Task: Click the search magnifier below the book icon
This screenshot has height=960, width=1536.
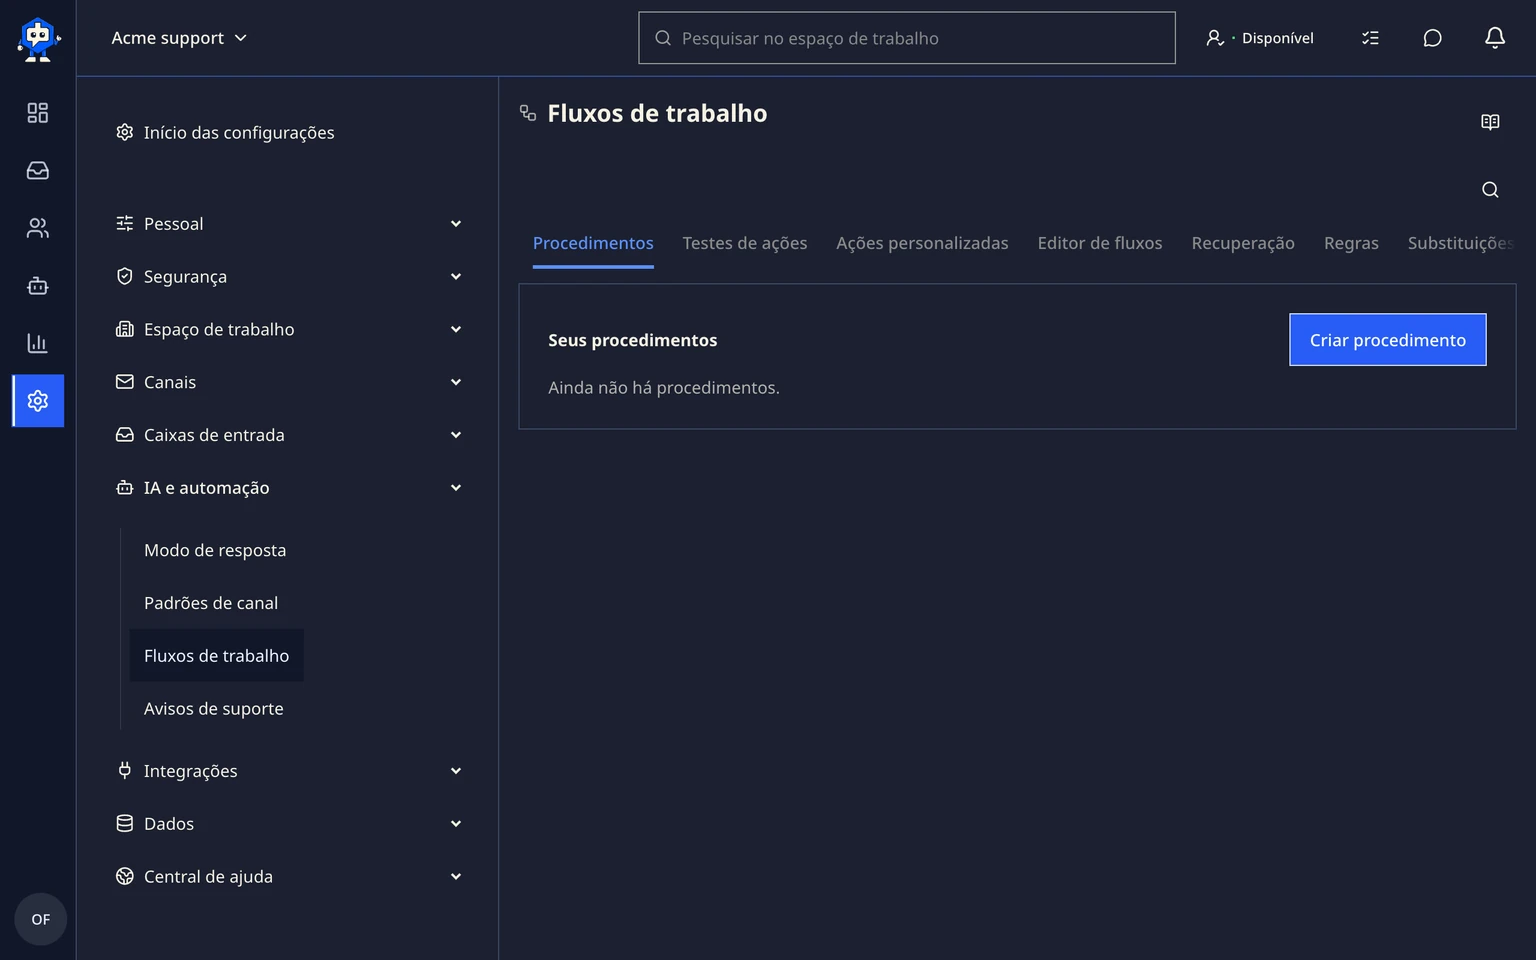Action: click(x=1490, y=190)
